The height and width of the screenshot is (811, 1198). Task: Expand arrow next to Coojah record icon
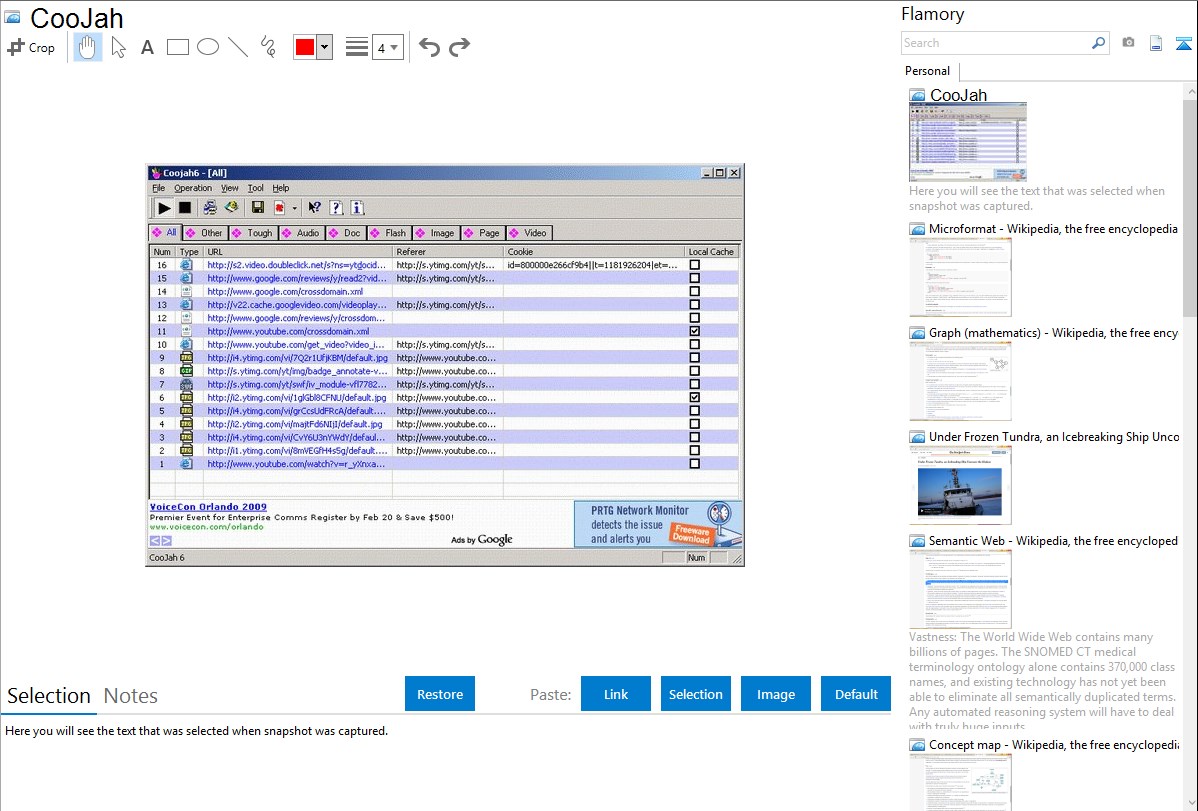(x=294, y=208)
